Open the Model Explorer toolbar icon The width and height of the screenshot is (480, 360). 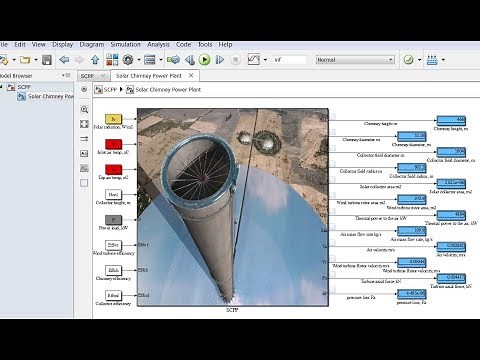[149, 60]
